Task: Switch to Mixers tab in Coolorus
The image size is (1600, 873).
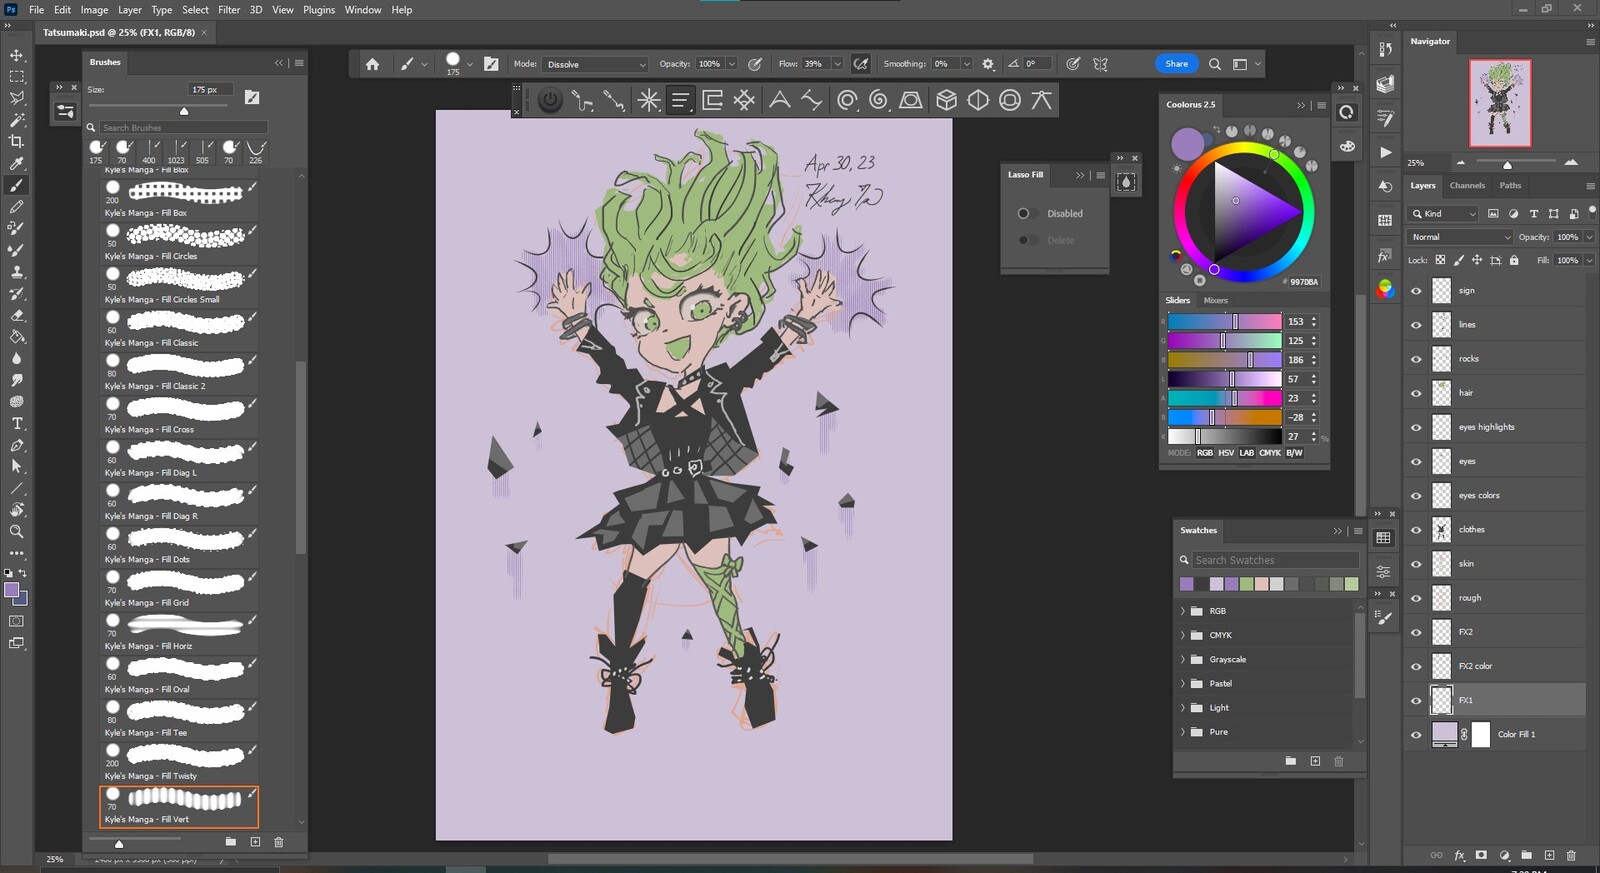Action: [1215, 300]
